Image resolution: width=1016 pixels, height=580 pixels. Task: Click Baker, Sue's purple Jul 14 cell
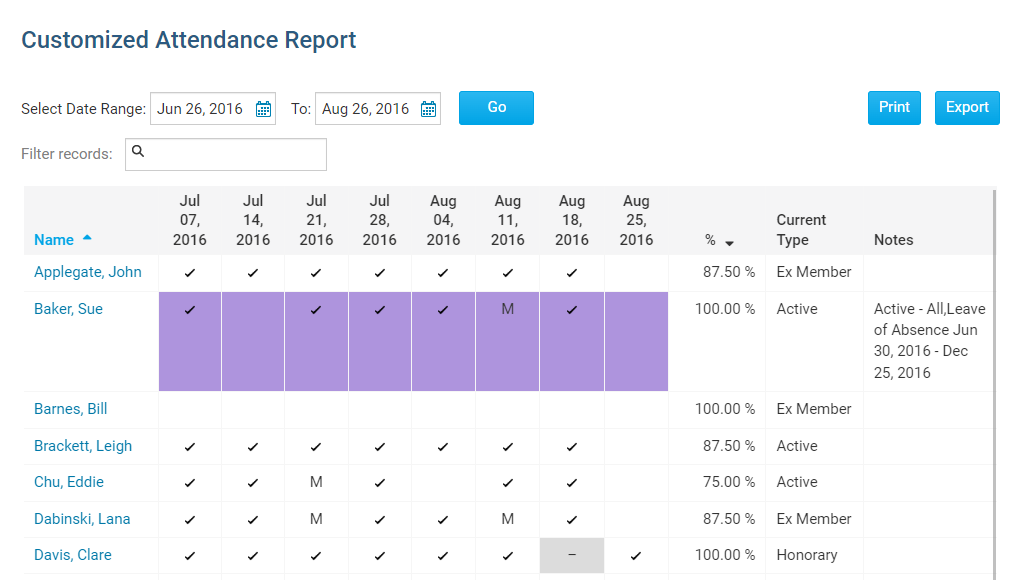tap(253, 341)
